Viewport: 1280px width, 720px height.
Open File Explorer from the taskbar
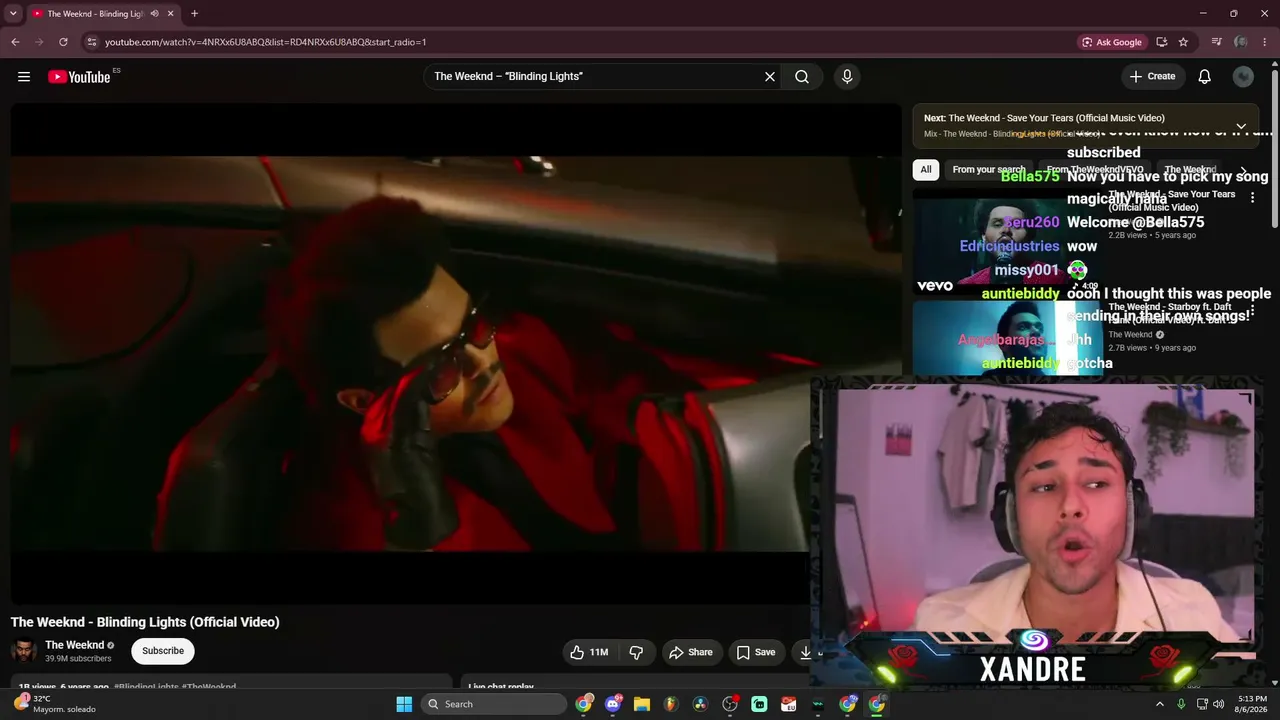(x=642, y=704)
